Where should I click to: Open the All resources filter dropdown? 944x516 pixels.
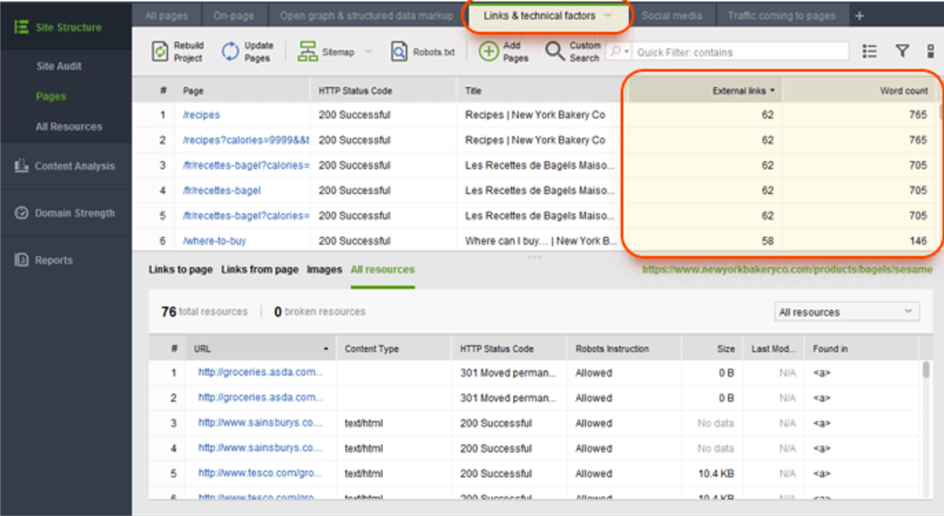click(846, 312)
